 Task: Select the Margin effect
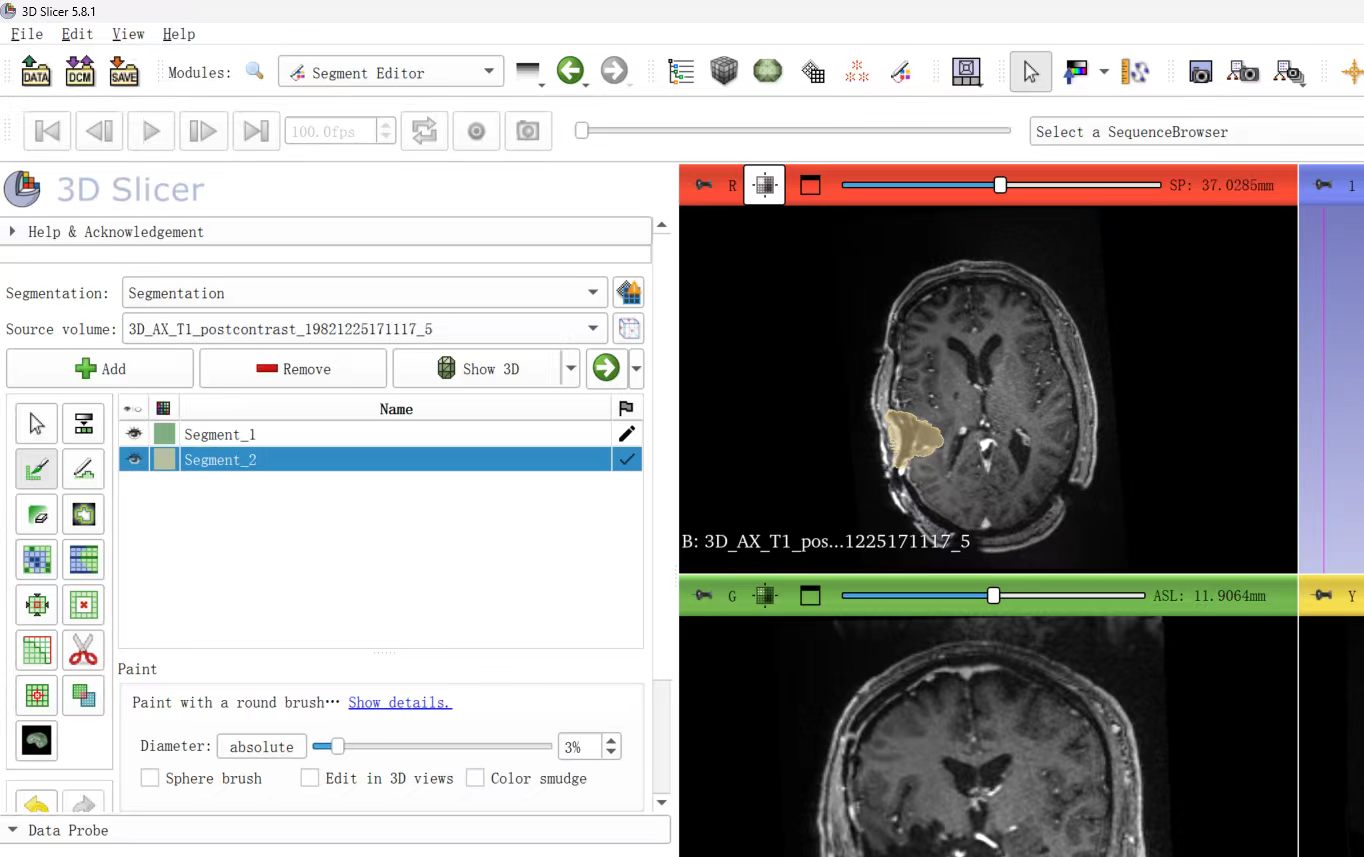click(x=37, y=605)
